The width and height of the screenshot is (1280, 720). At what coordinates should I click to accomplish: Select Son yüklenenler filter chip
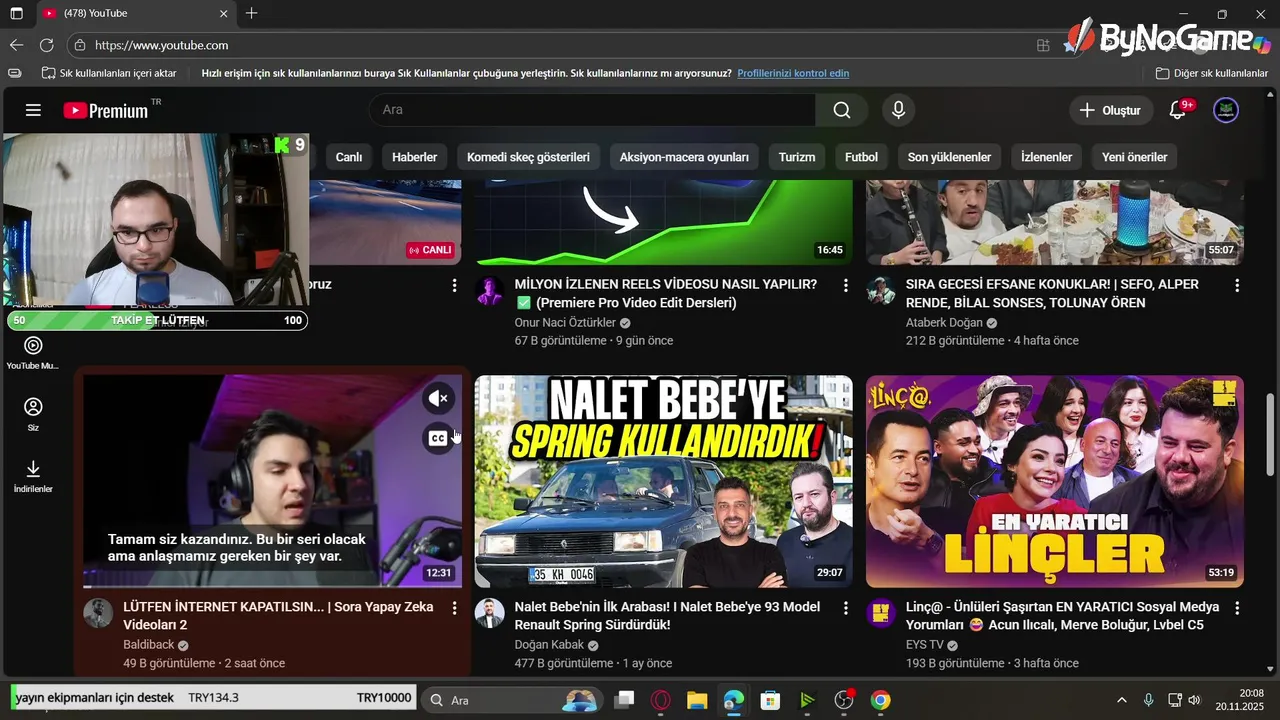point(949,157)
